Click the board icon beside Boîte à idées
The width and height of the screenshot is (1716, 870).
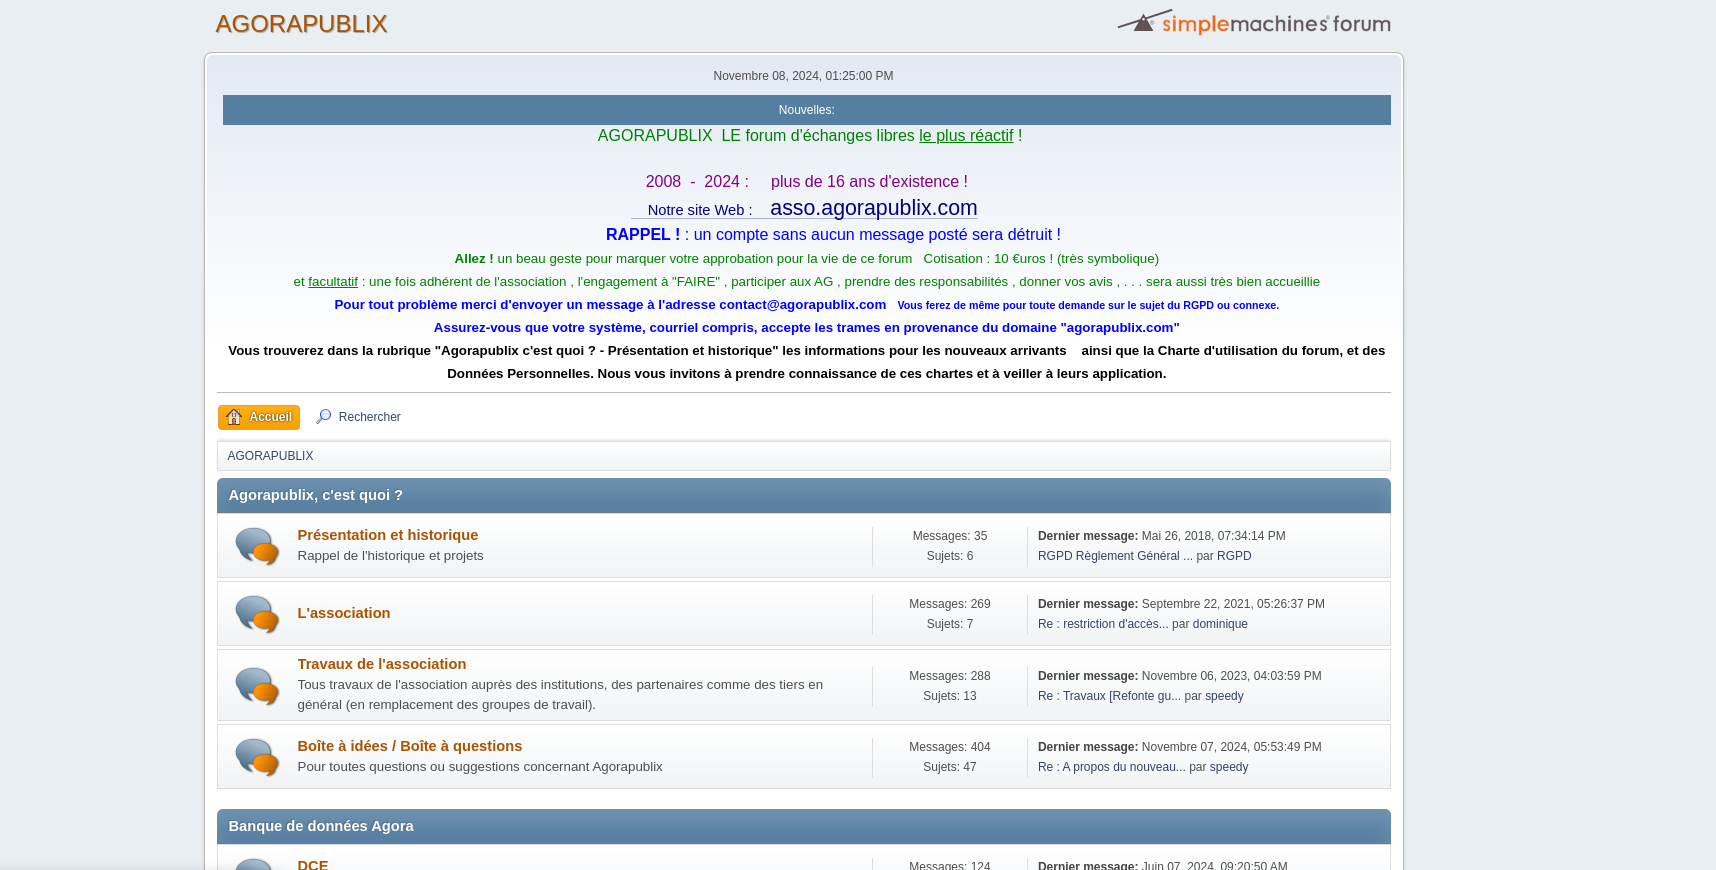point(256,757)
